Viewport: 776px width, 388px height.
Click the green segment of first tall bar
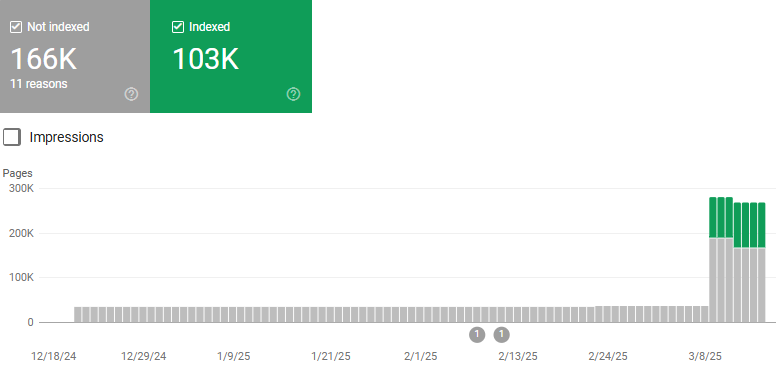(713, 218)
